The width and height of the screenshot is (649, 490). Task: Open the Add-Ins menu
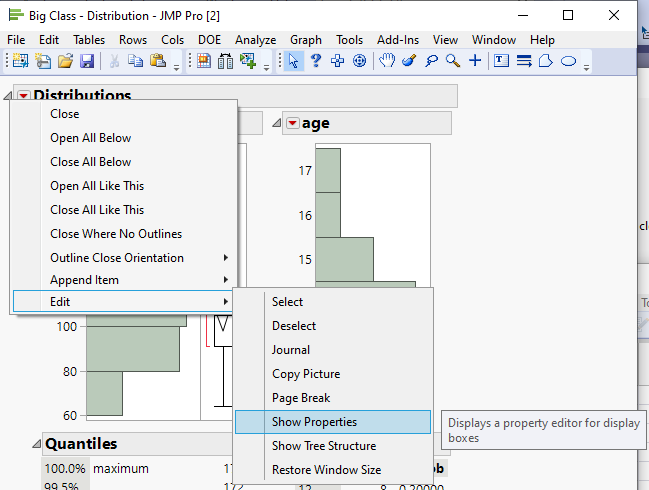[x=399, y=40]
